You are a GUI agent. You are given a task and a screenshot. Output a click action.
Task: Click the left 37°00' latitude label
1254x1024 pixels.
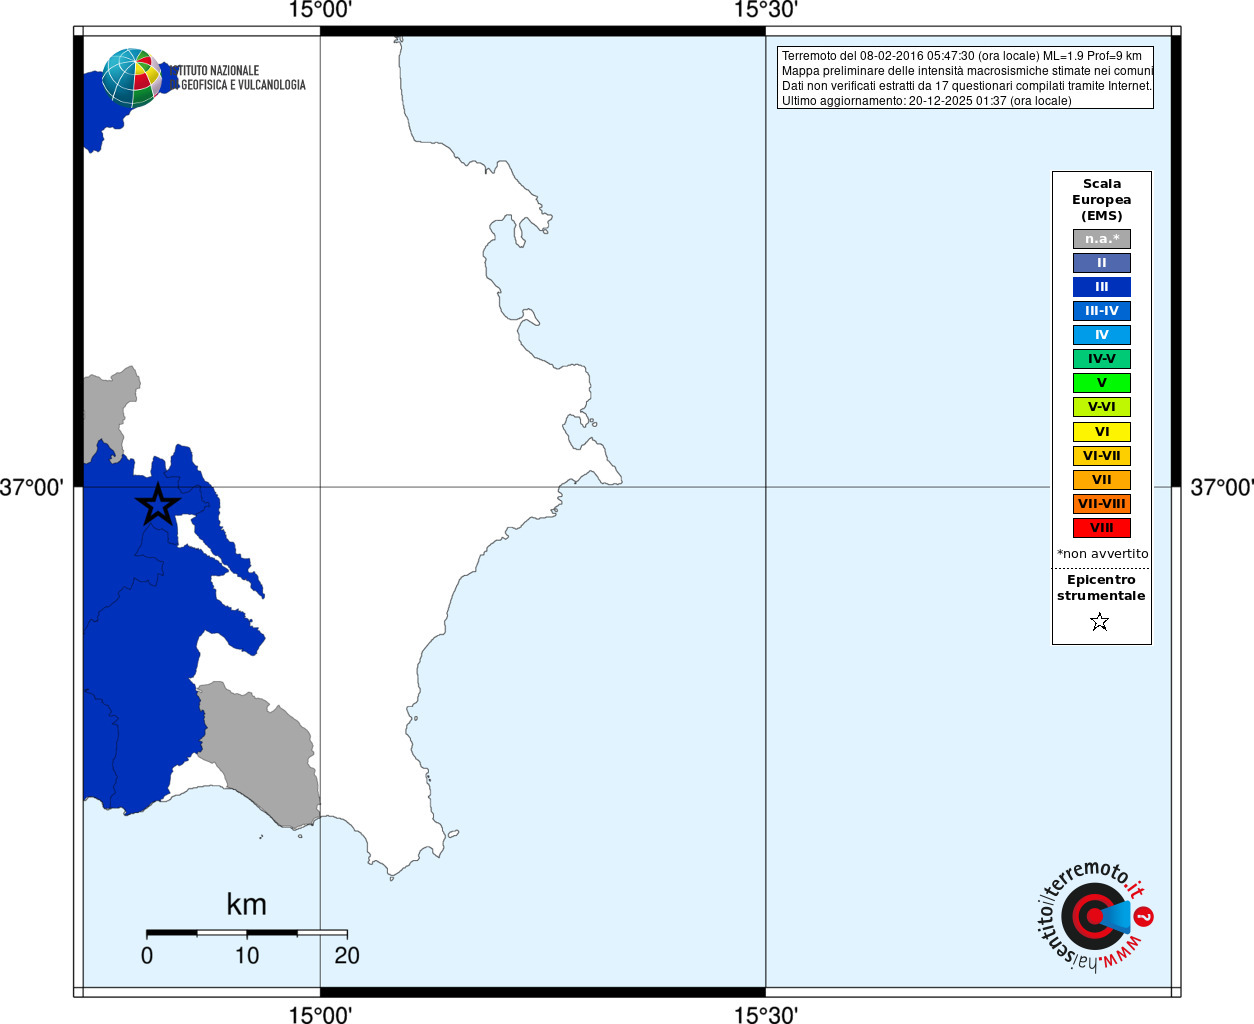(x=32, y=488)
